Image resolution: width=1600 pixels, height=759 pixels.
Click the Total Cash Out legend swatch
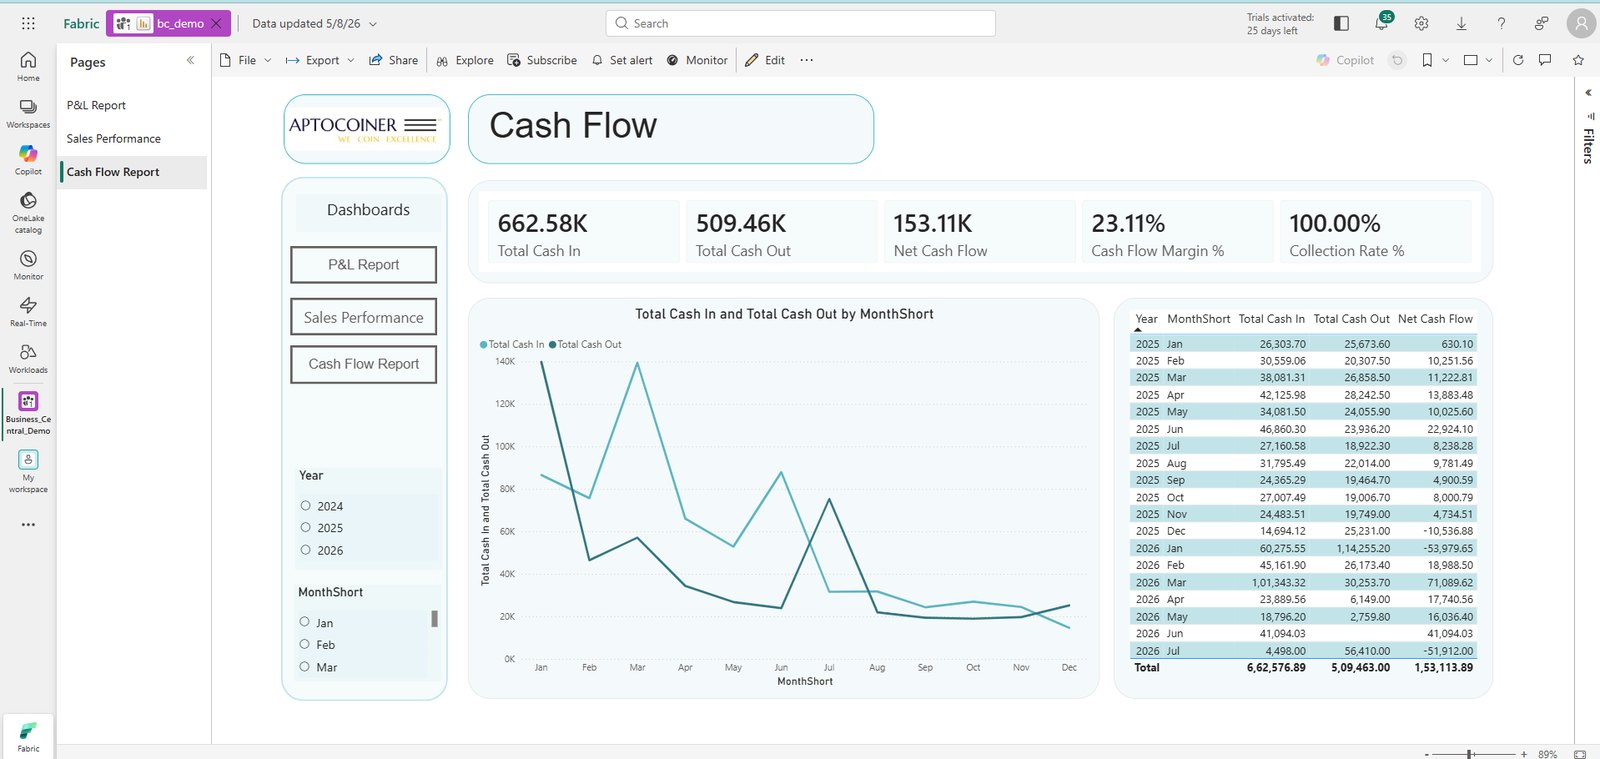tap(552, 344)
